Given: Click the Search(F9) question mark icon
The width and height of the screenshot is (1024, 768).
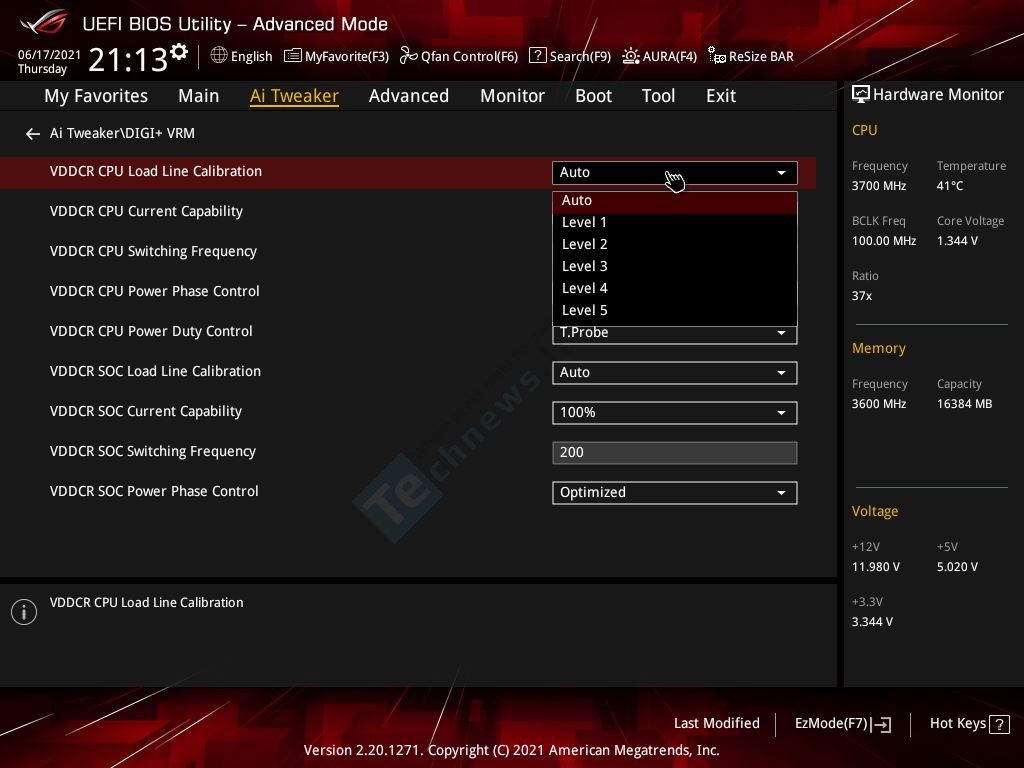Looking at the screenshot, I should pos(537,56).
